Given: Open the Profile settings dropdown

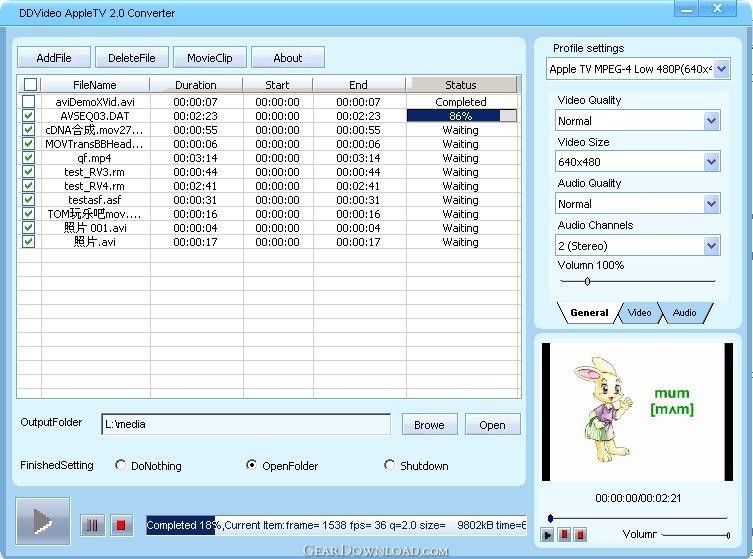Looking at the screenshot, I should [722, 69].
